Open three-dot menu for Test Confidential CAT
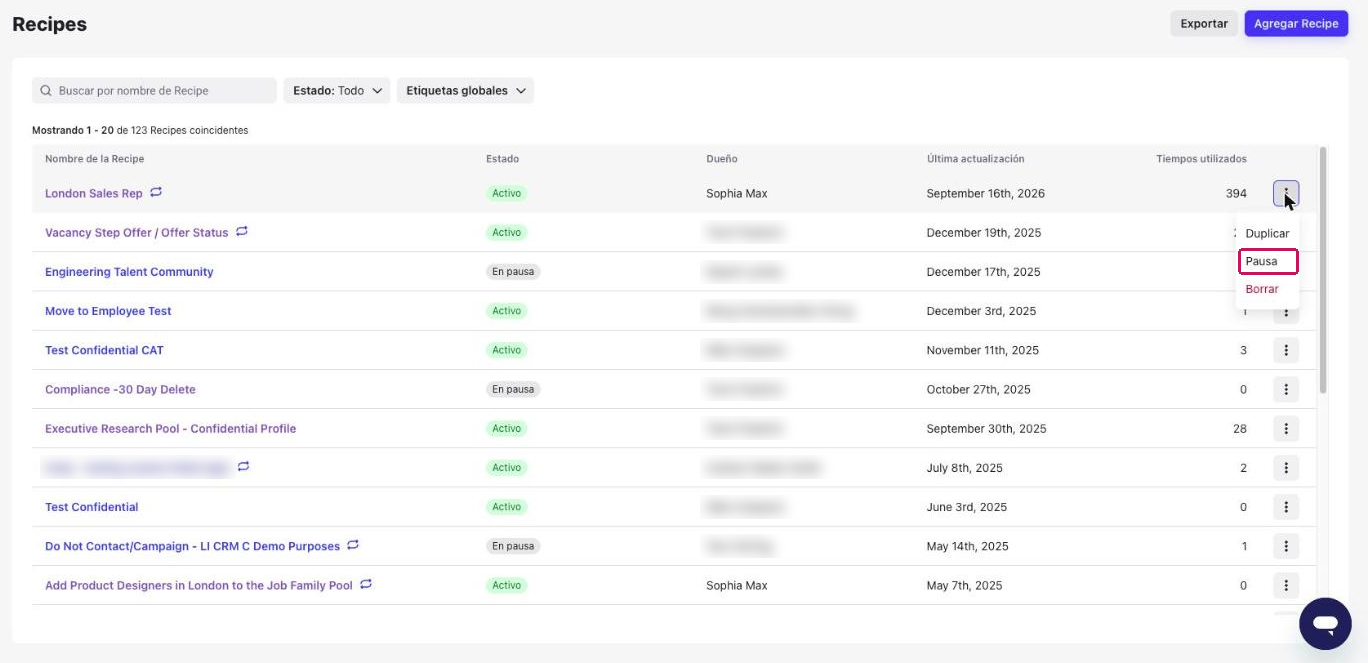The width and height of the screenshot is (1368, 663). pos(1286,350)
